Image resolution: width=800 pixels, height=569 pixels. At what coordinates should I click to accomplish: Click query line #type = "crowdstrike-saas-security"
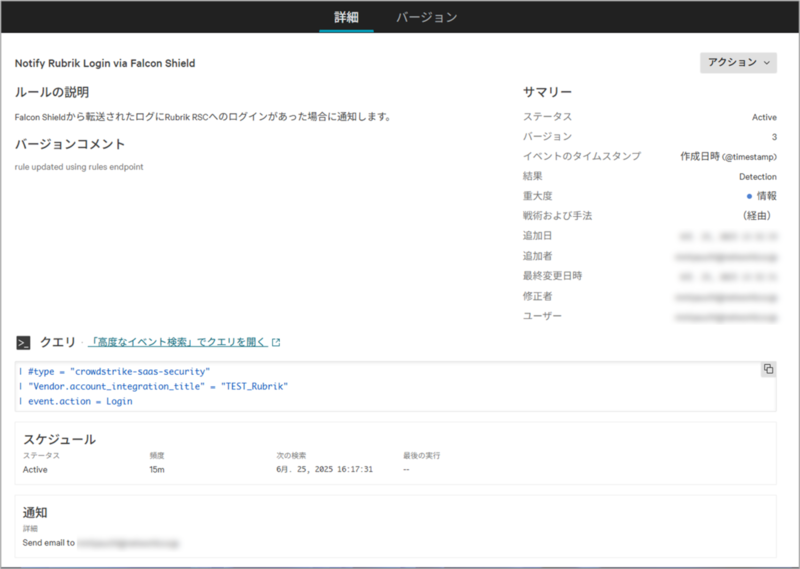(119, 372)
